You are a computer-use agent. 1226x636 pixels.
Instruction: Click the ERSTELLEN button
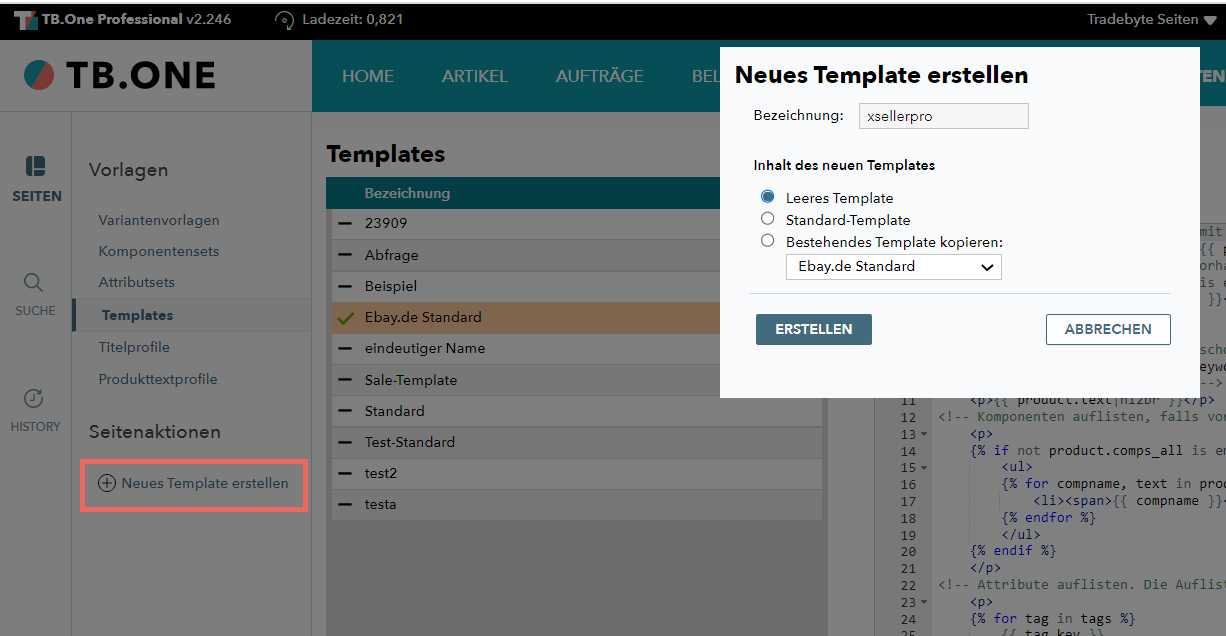[x=814, y=329]
